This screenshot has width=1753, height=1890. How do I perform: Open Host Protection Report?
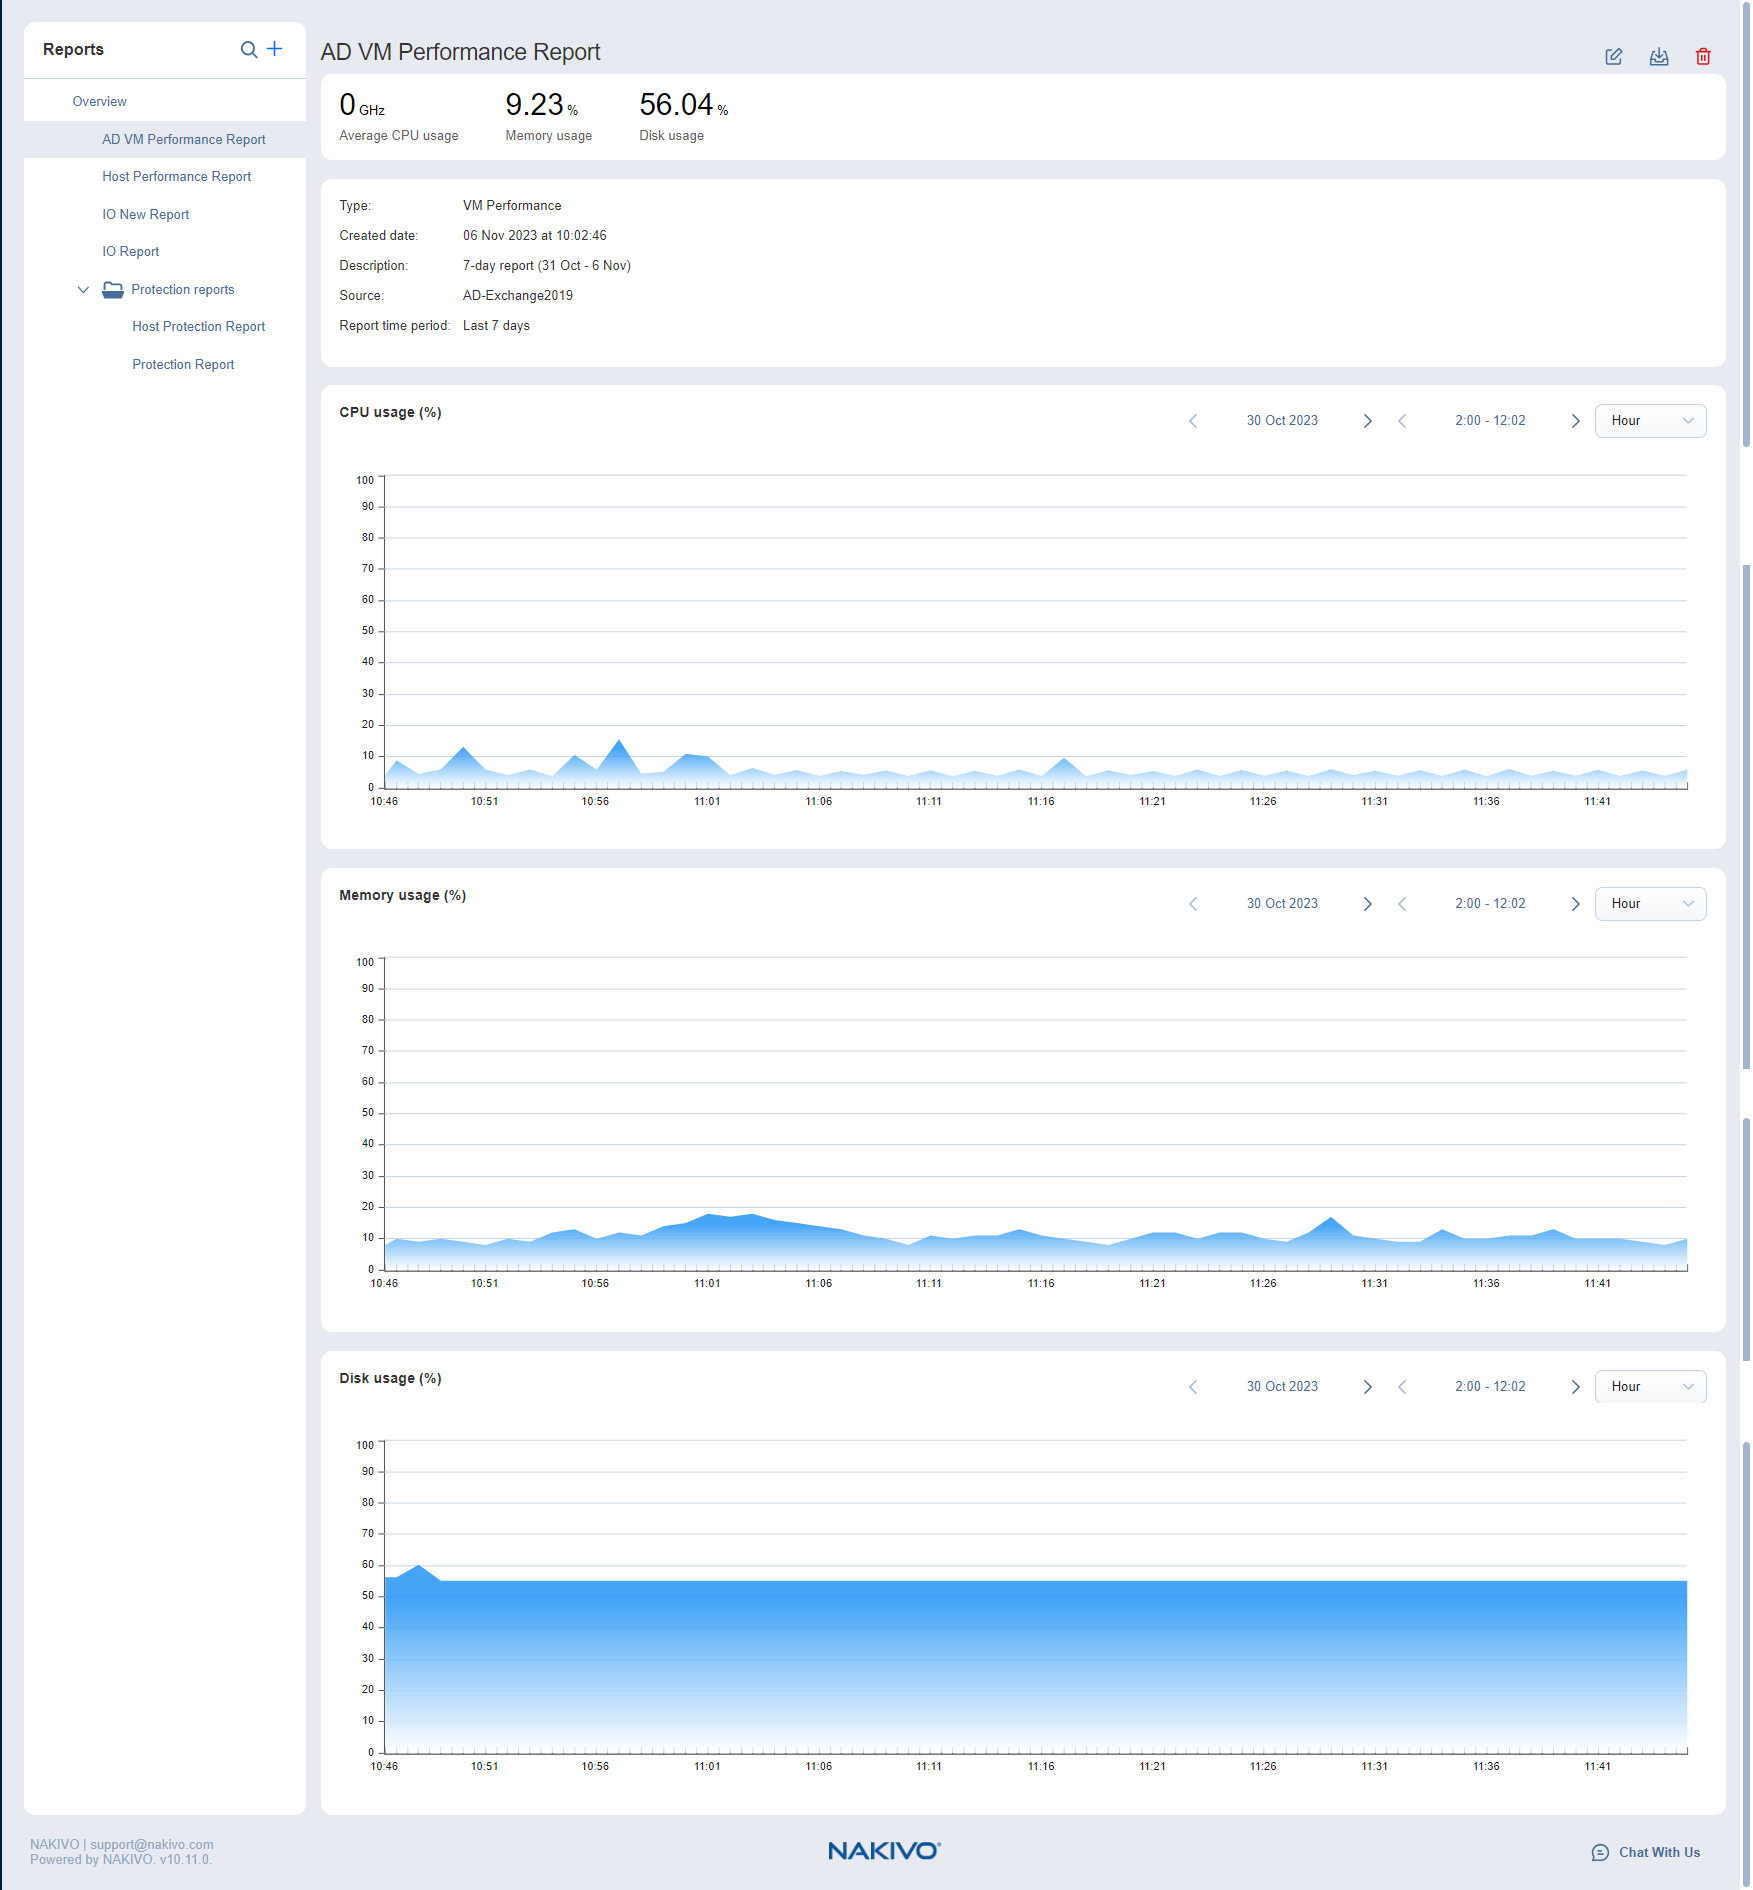click(x=198, y=327)
